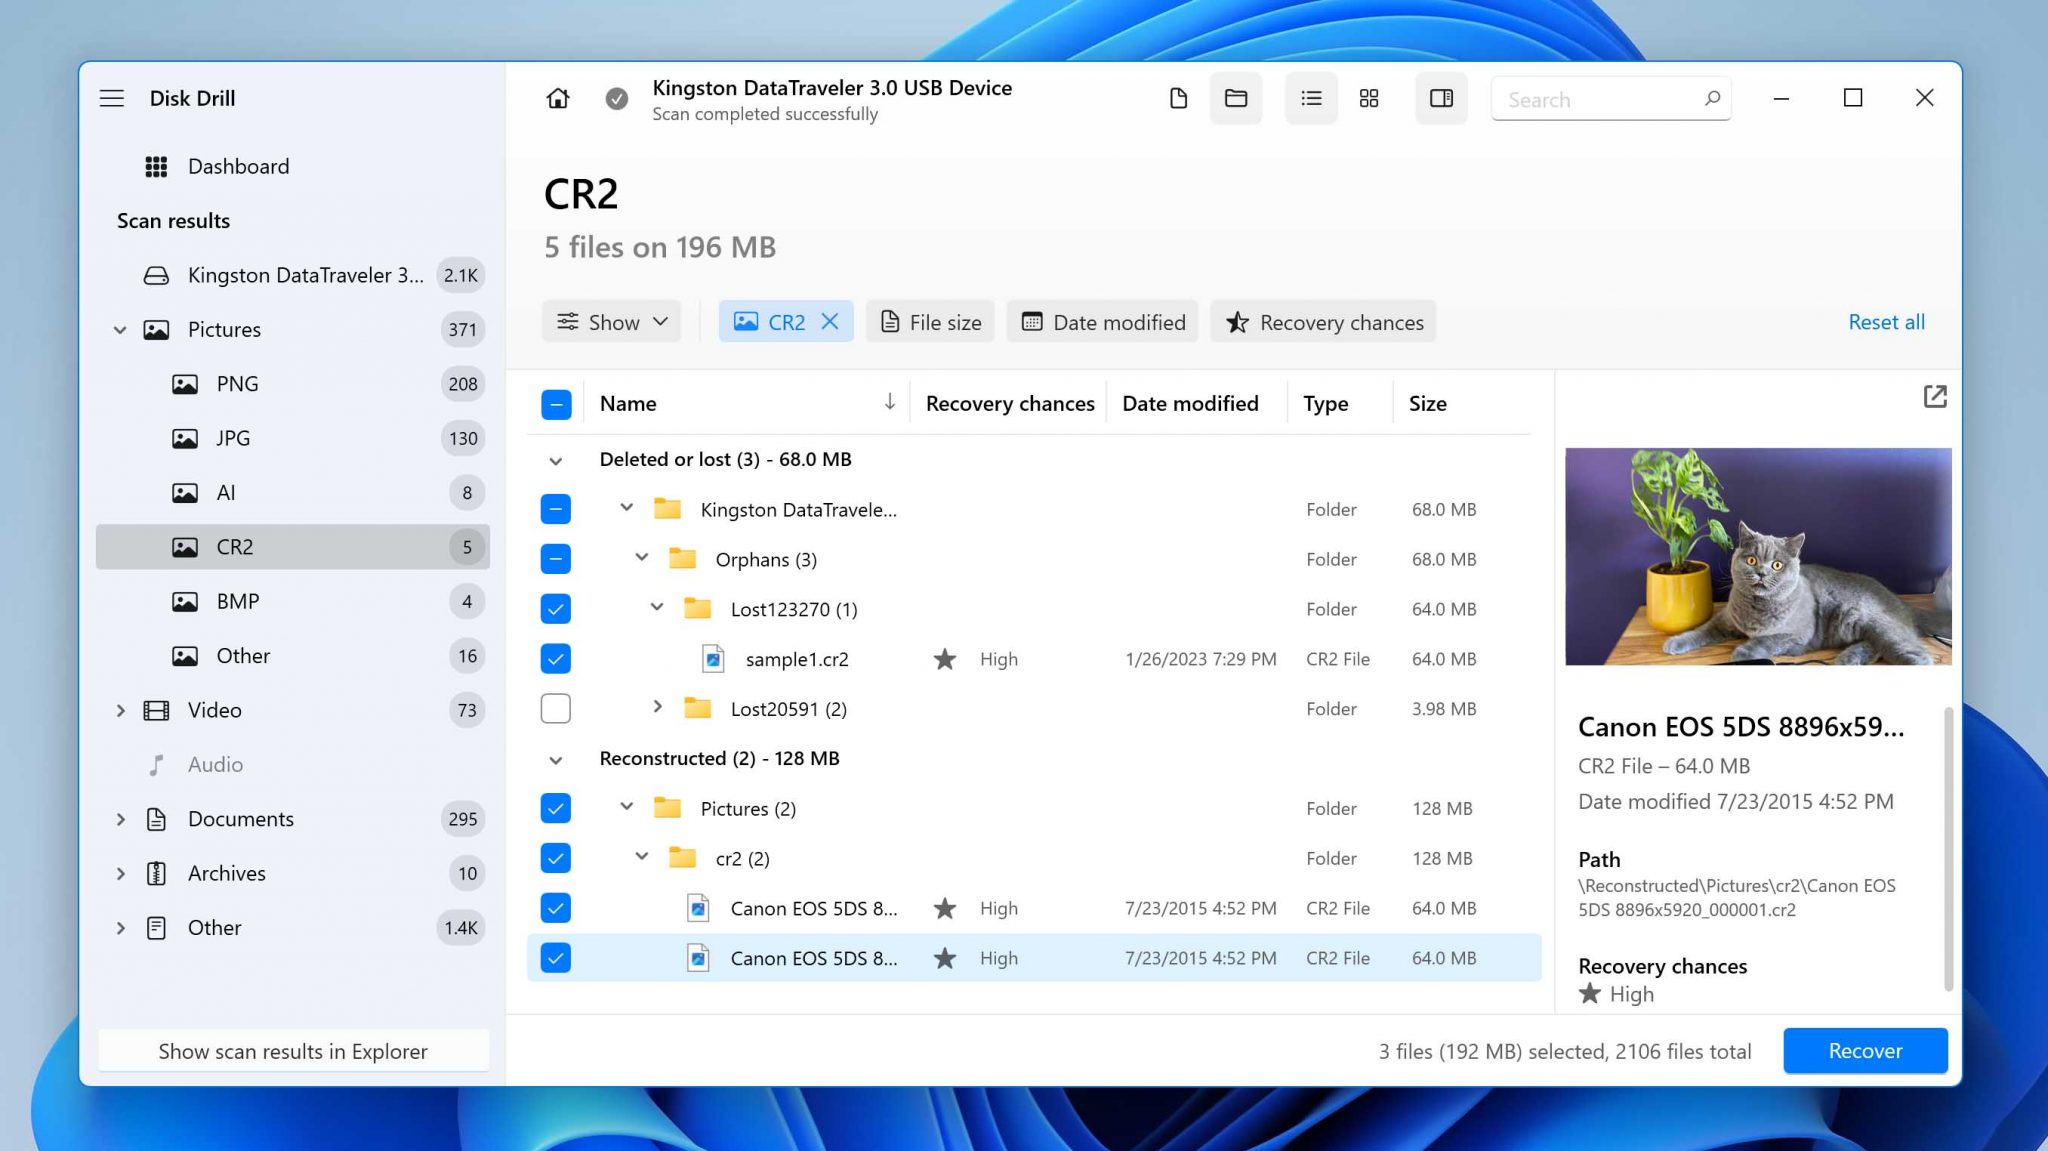Open the preview in external window
Image resolution: width=2048 pixels, height=1151 pixels.
click(x=1934, y=397)
